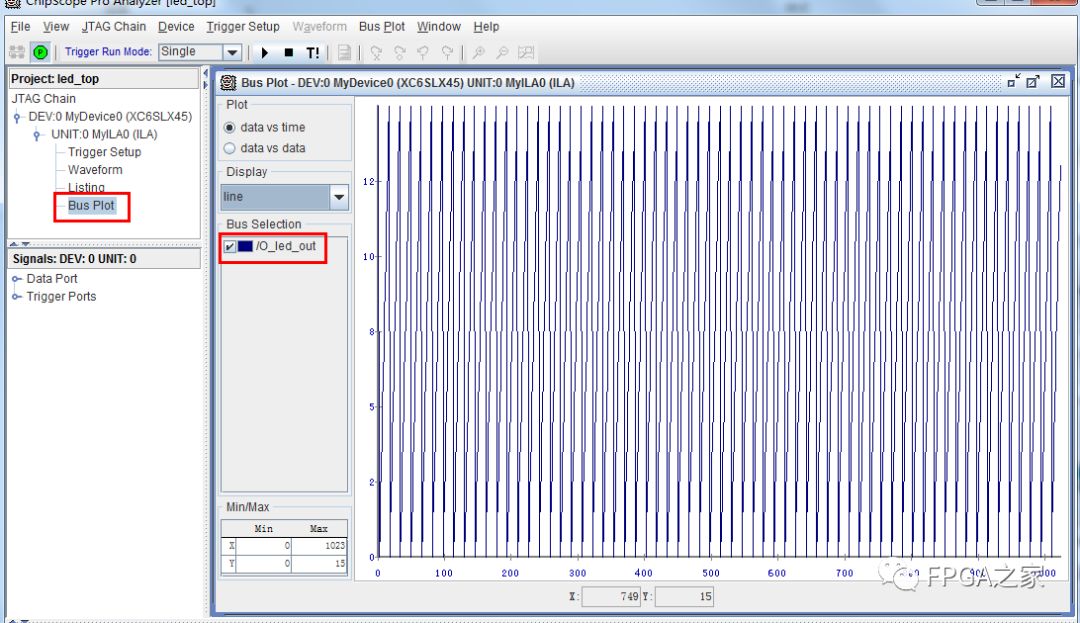Stop acquisition with the square stop icon
The image size is (1080, 623).
(x=289, y=52)
